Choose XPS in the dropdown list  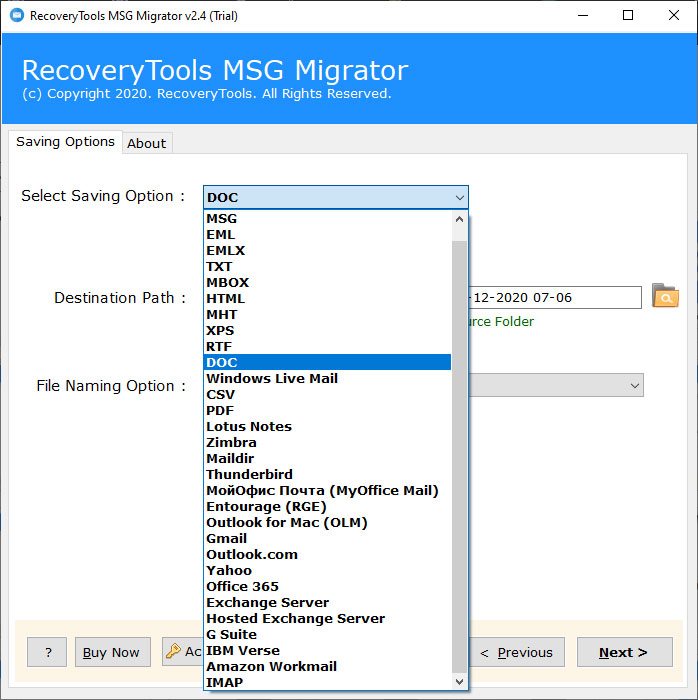pos(327,330)
